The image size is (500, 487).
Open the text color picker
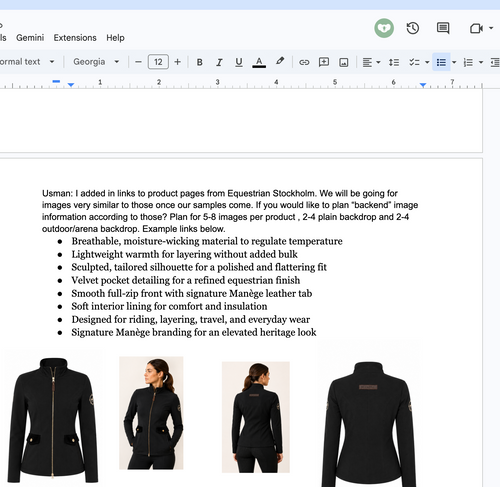[259, 62]
